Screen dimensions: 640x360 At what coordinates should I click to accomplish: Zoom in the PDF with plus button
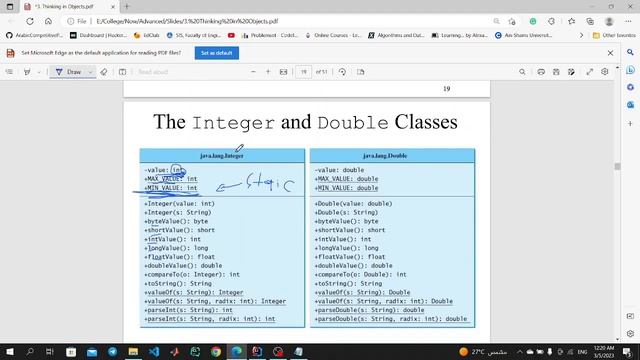tap(268, 72)
